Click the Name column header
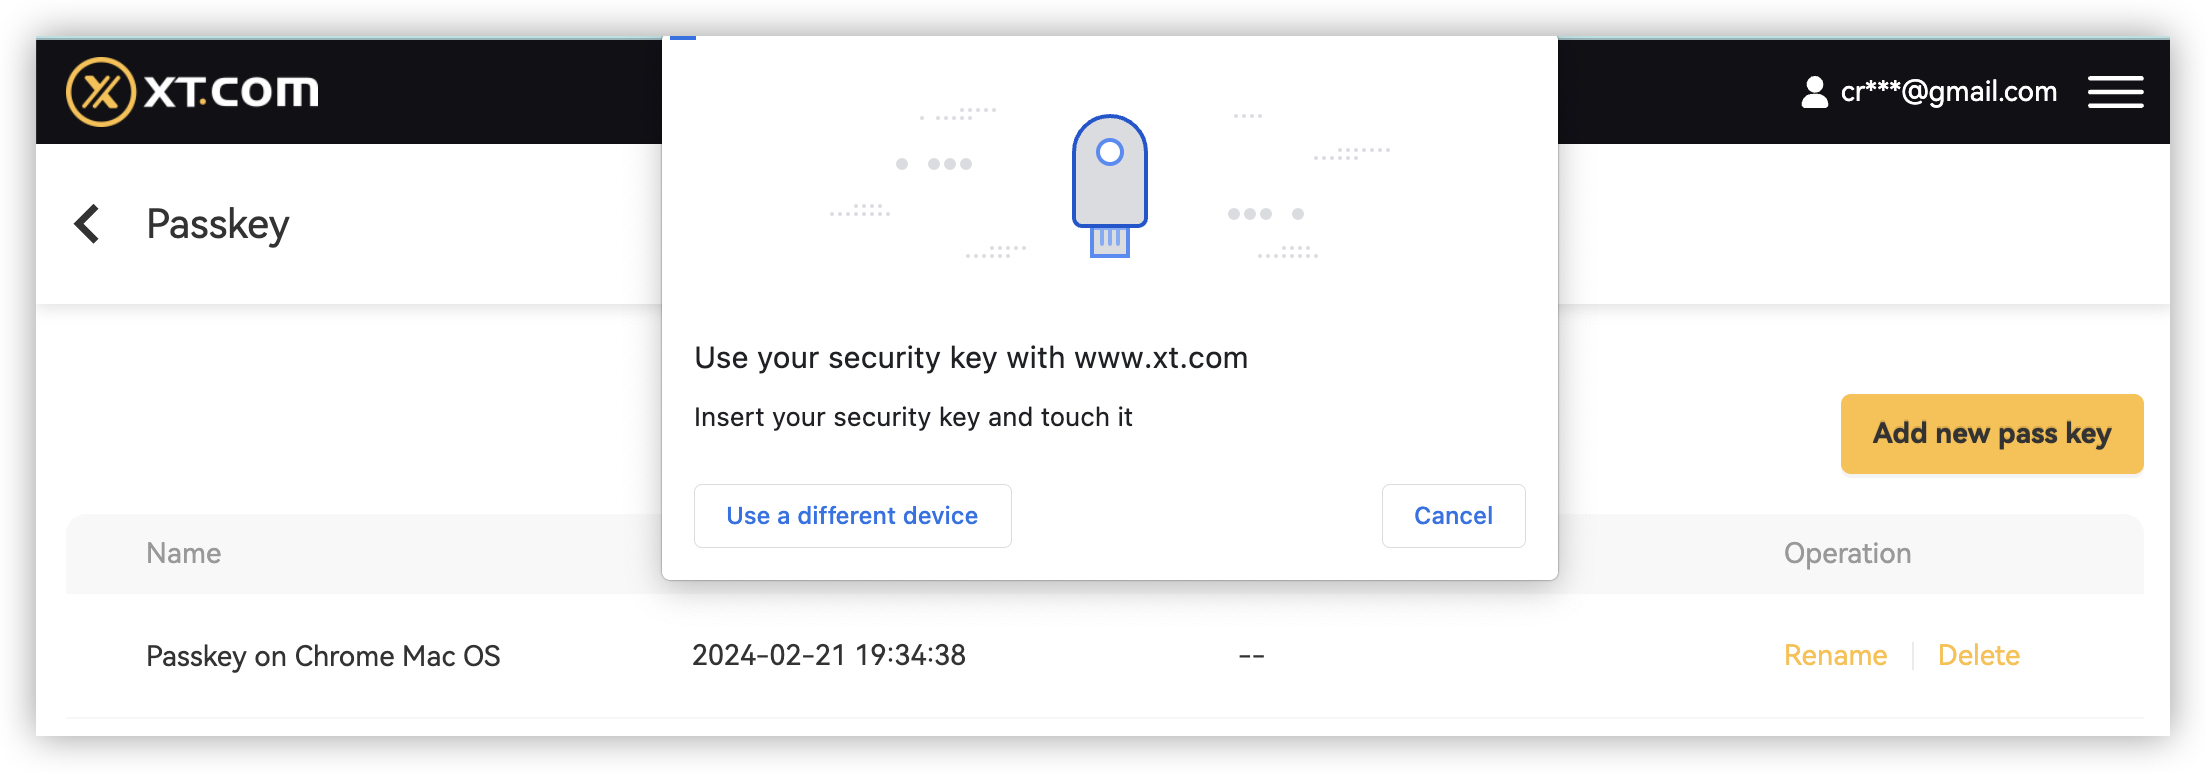This screenshot has height=772, width=2206. click(184, 554)
